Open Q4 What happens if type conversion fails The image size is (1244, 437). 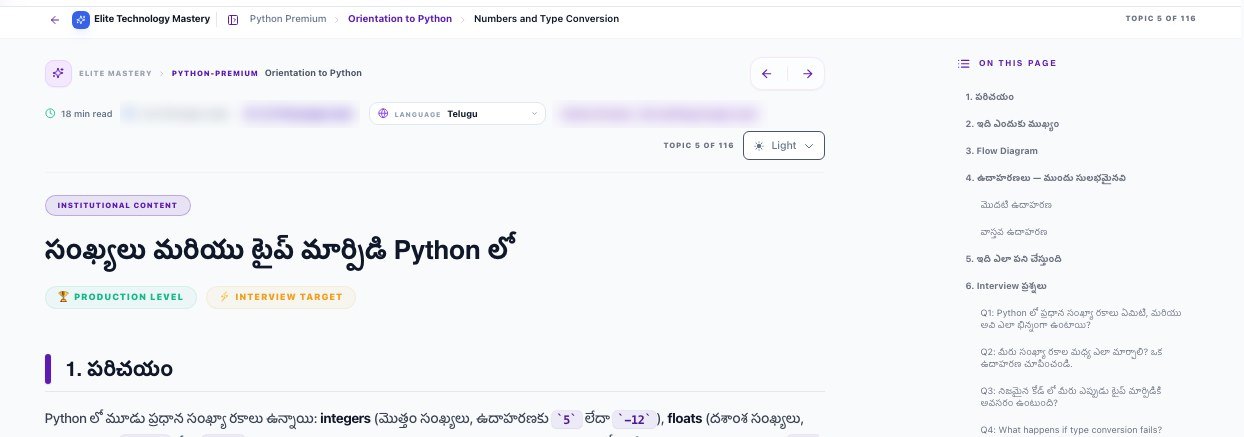pyautogui.click(x=1071, y=430)
